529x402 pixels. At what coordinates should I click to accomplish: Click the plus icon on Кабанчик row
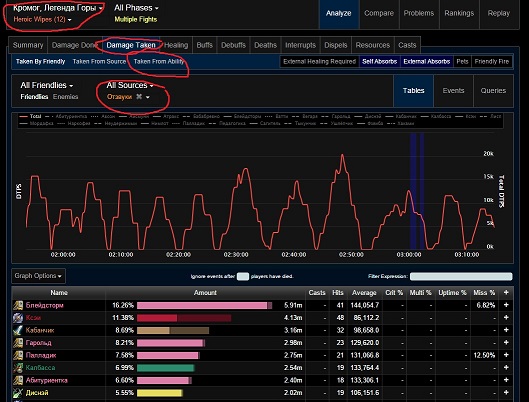pos(506,330)
